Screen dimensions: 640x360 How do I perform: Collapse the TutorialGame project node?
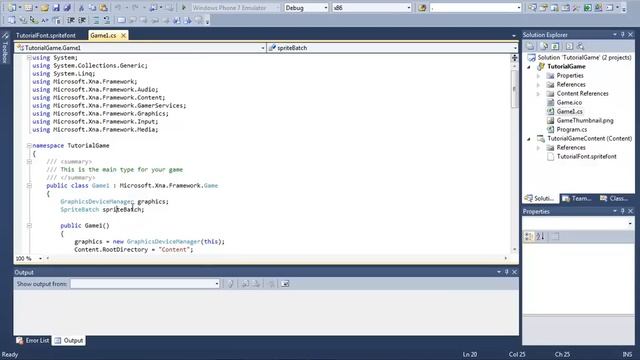(x=529, y=67)
